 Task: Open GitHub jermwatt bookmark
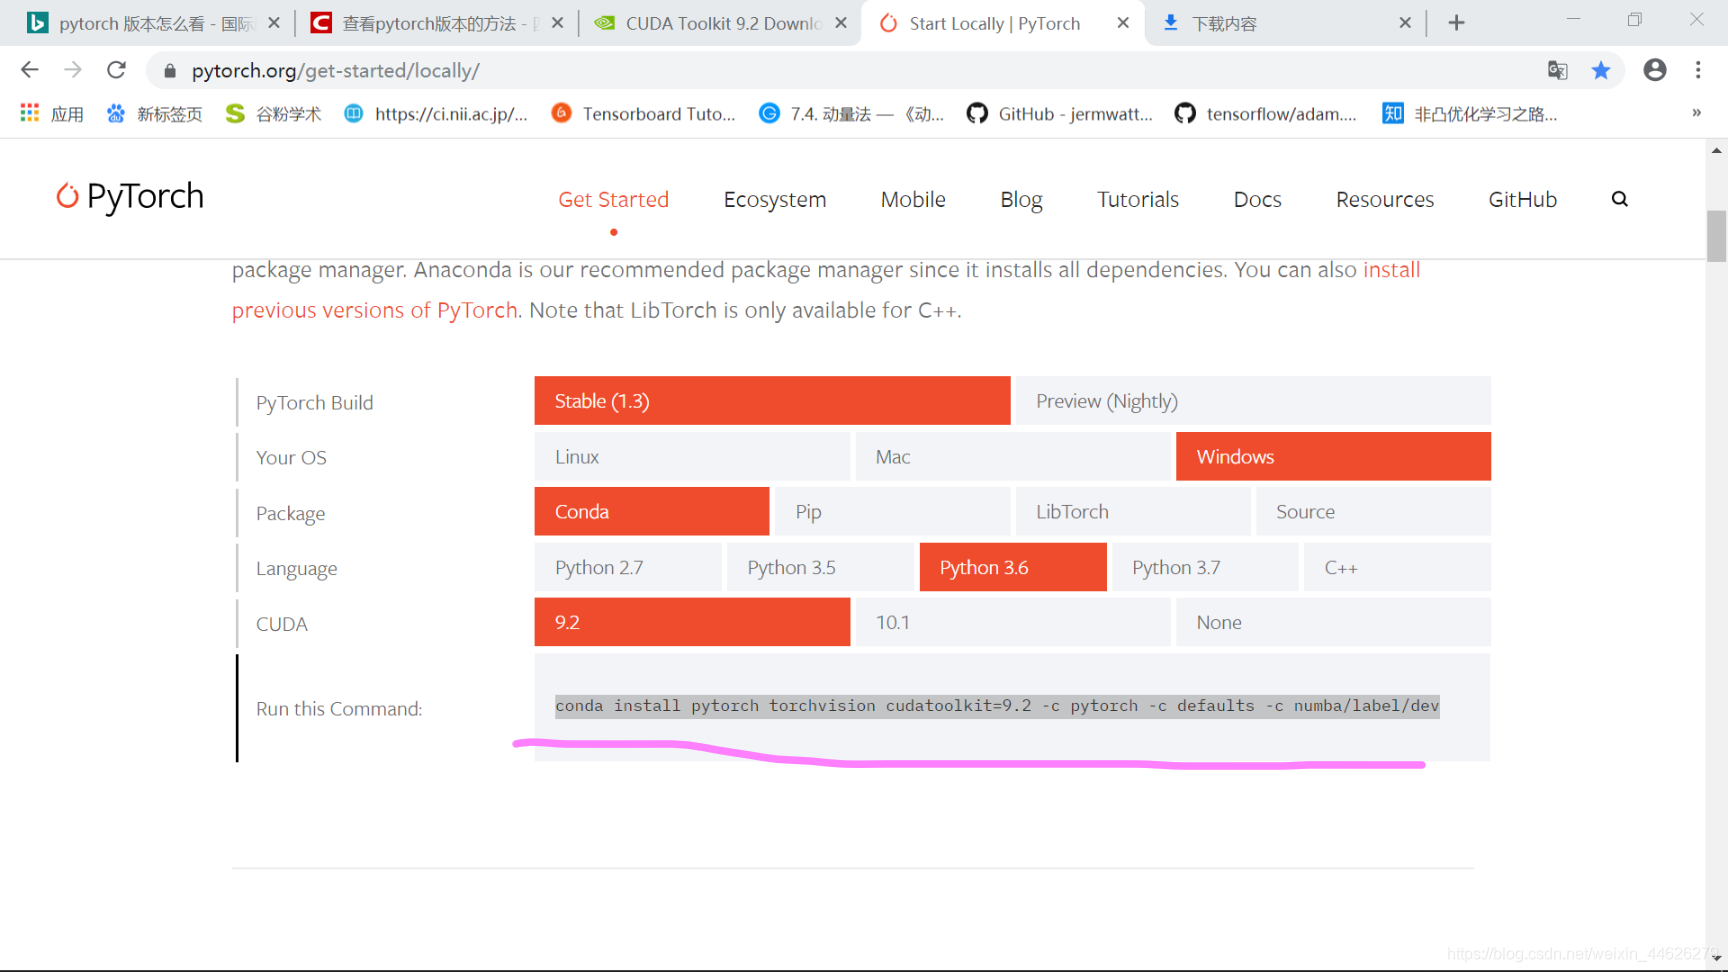(x=1059, y=114)
